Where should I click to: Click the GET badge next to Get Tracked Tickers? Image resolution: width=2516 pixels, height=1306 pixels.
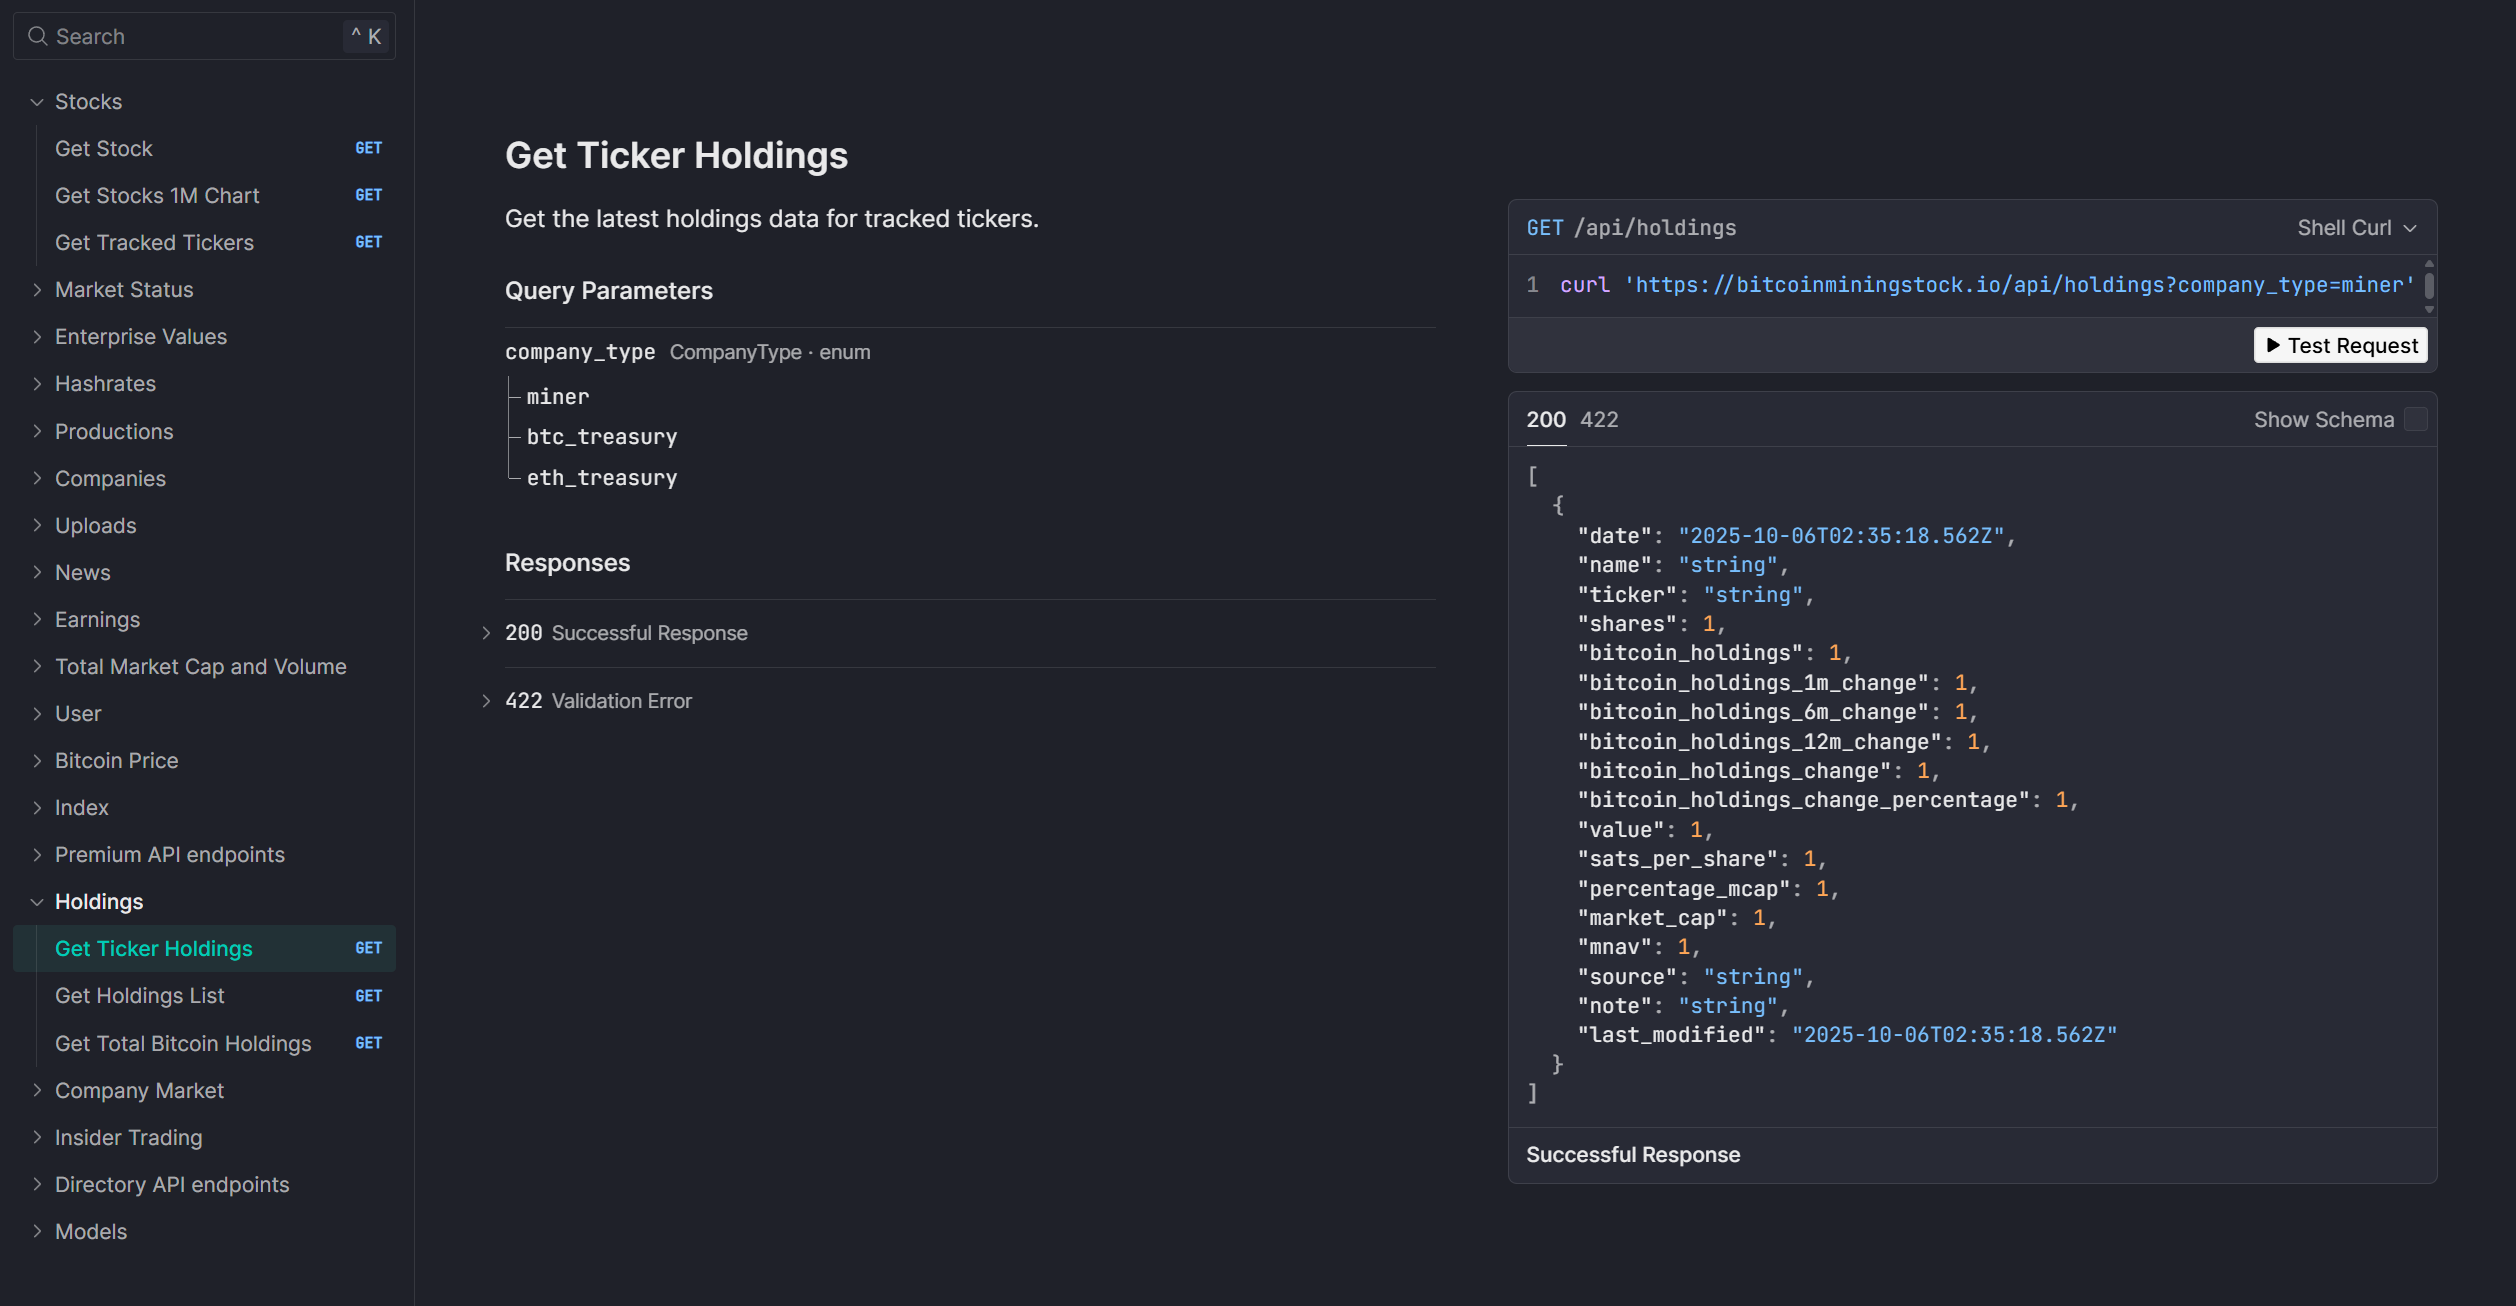pyautogui.click(x=368, y=242)
